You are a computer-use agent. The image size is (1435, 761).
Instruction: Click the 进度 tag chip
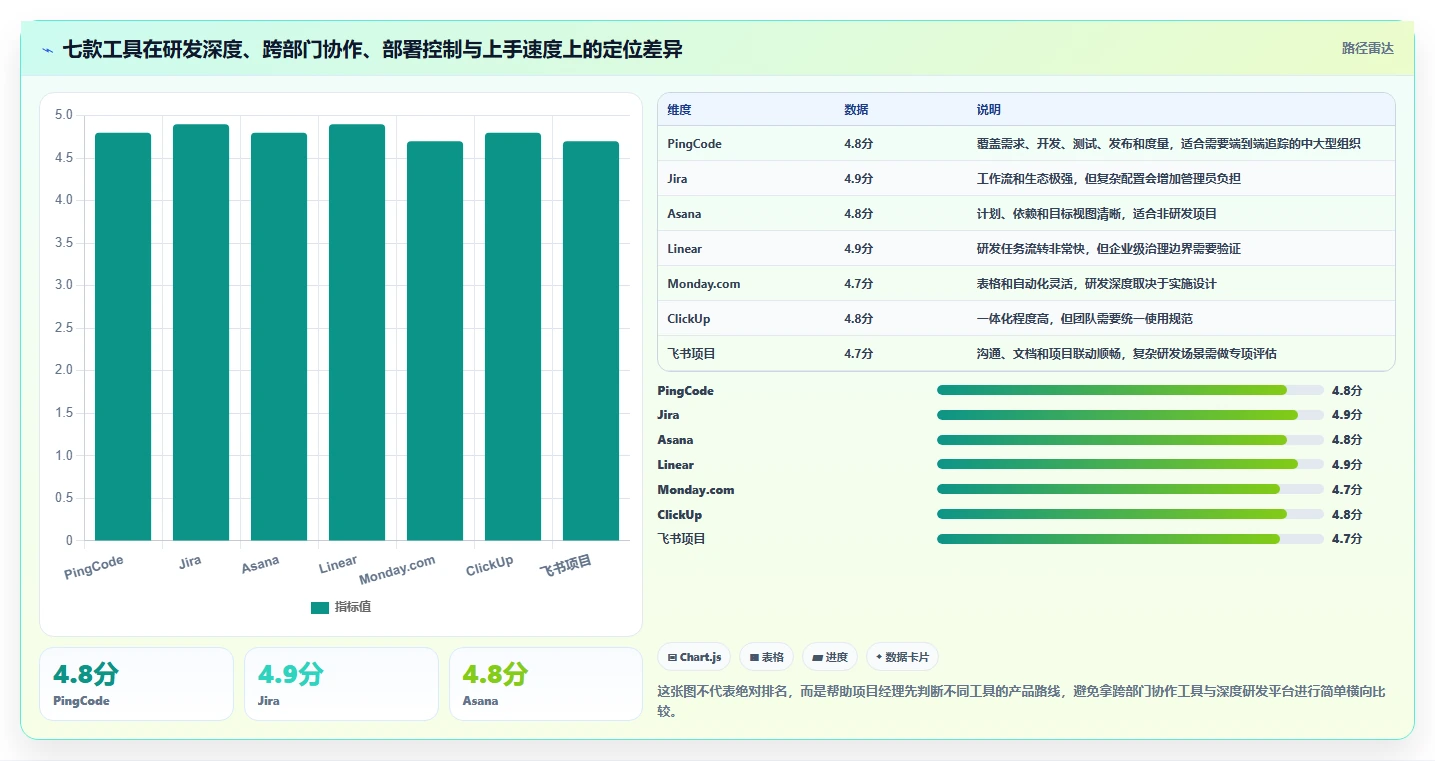pos(830,657)
